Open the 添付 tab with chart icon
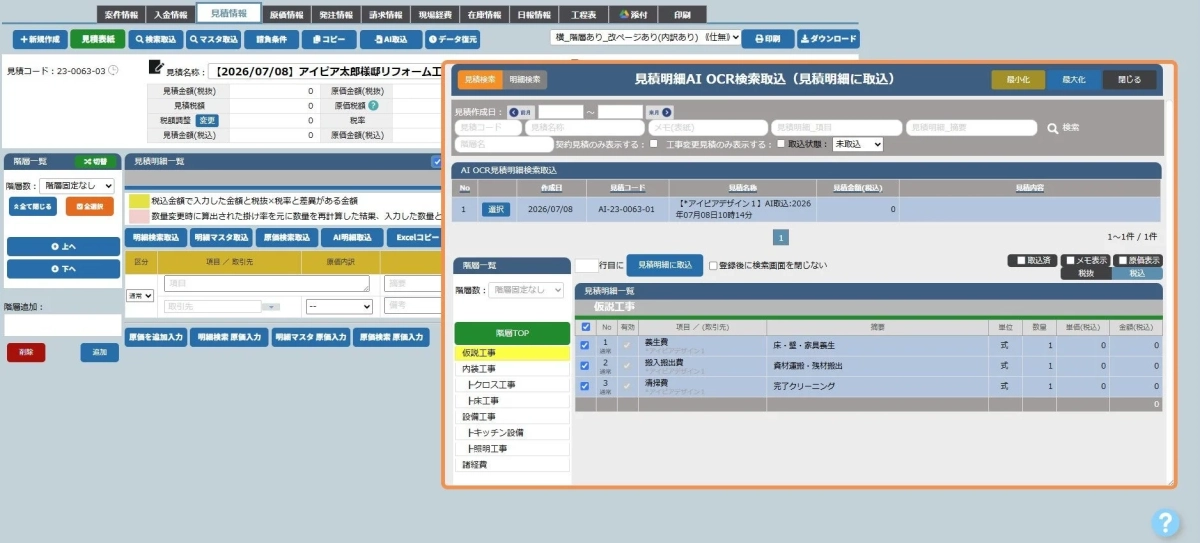 click(x=634, y=15)
